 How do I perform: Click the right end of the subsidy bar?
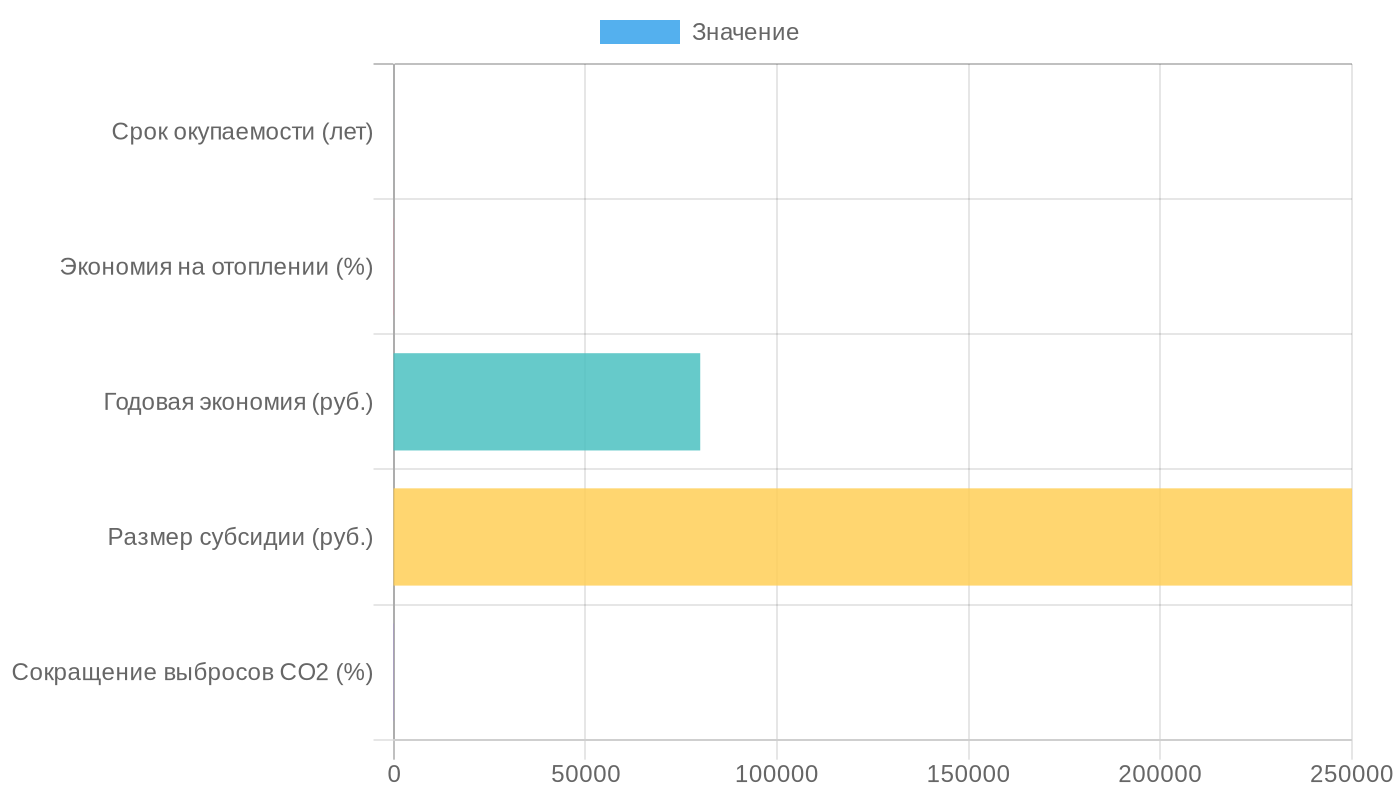click(1344, 537)
